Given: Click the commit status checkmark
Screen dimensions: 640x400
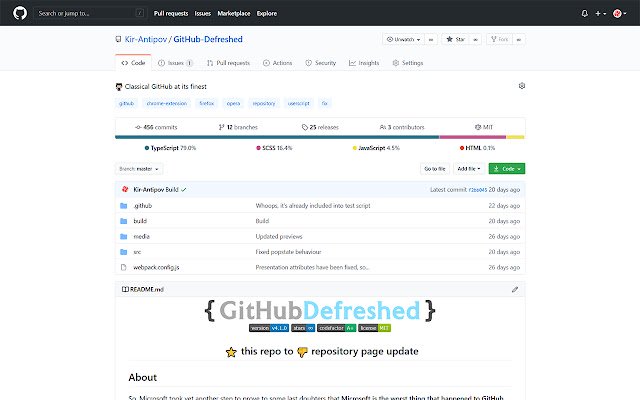Looking at the screenshot, I should pyautogui.click(x=184, y=189).
